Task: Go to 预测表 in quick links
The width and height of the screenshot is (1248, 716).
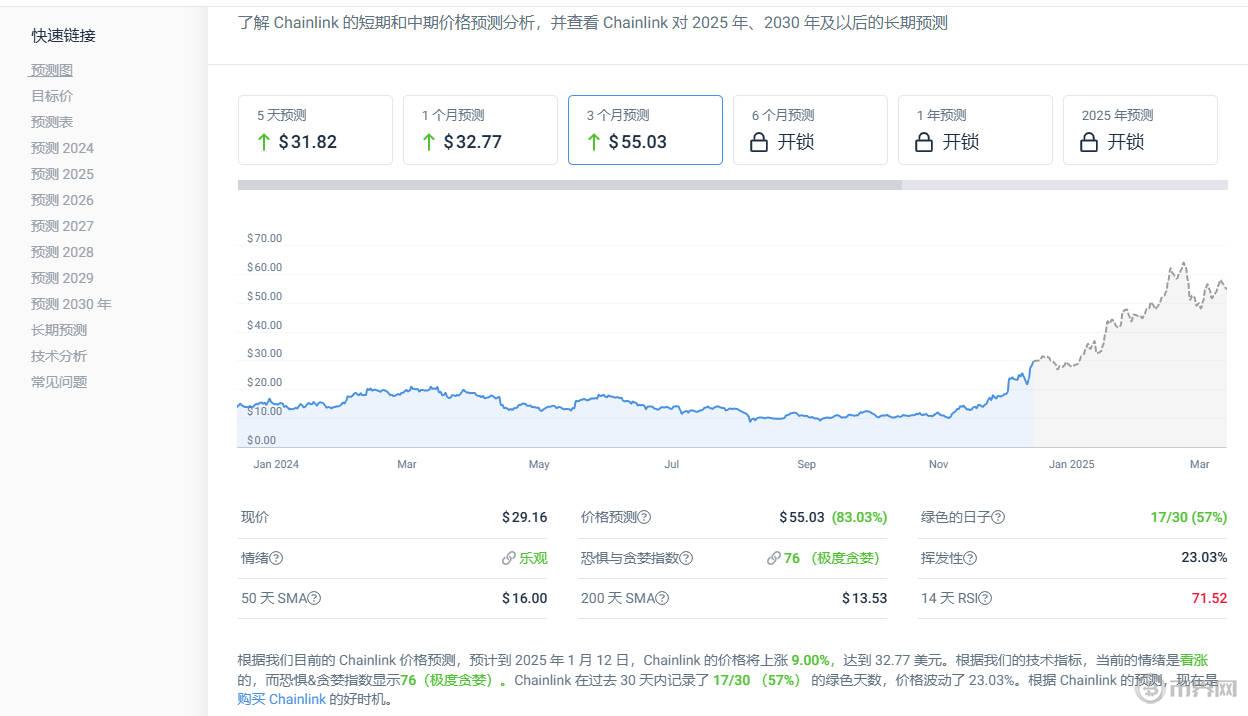Action: (52, 122)
